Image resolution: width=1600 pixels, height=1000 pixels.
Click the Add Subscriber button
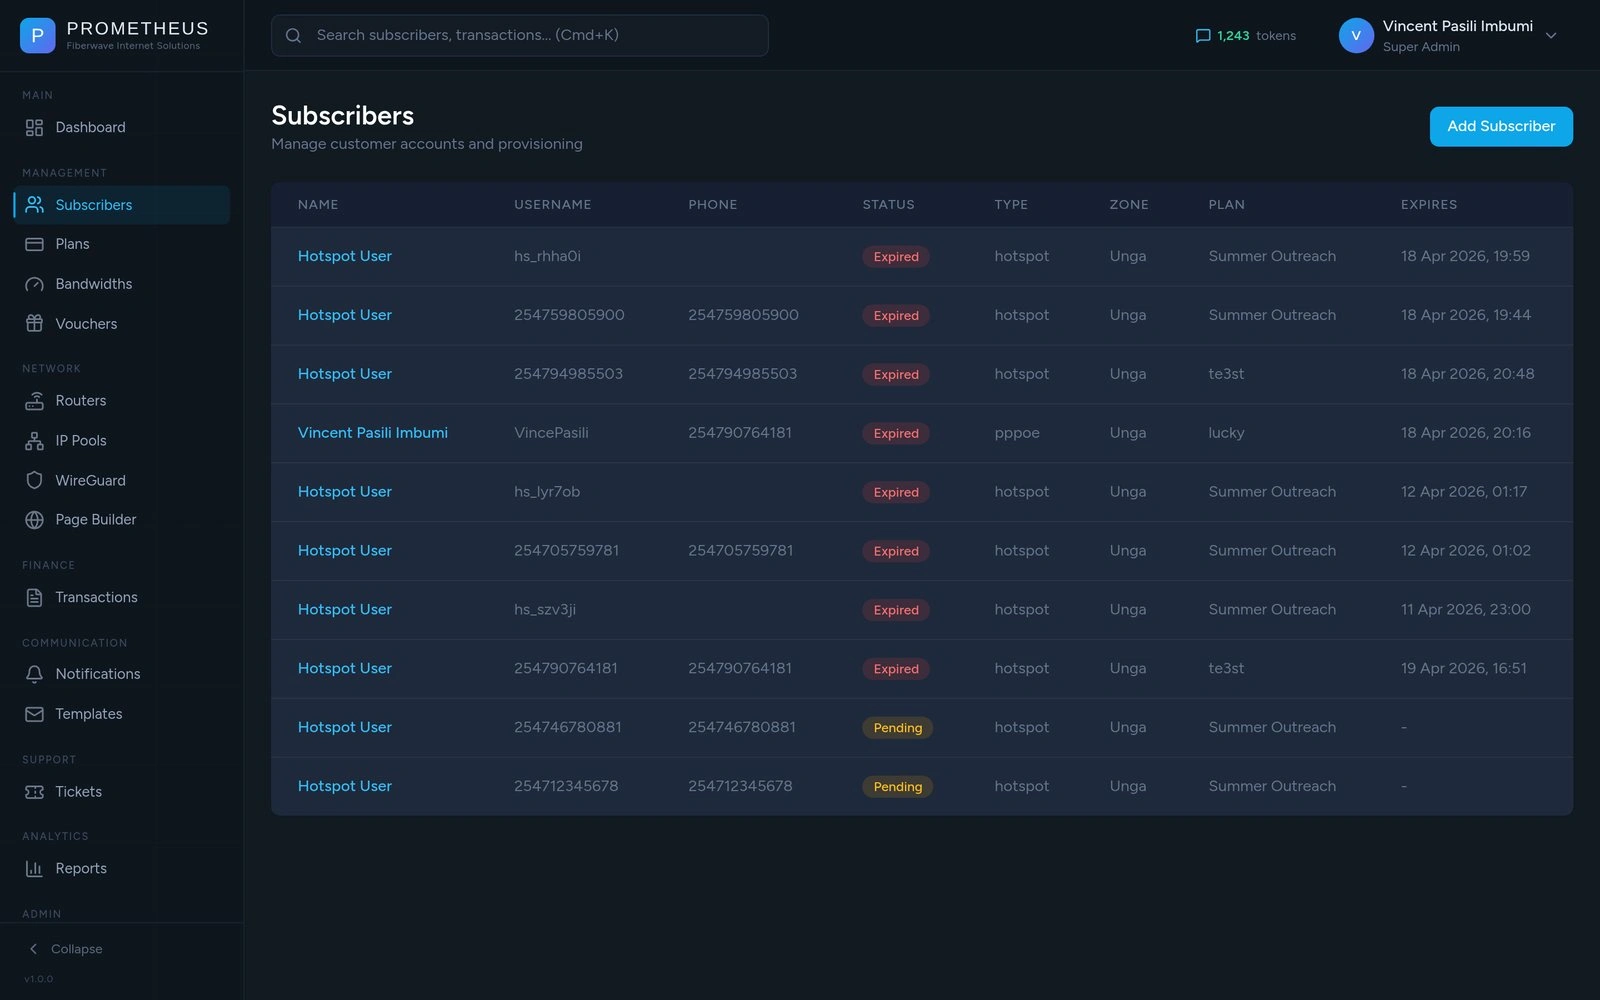[1501, 127]
